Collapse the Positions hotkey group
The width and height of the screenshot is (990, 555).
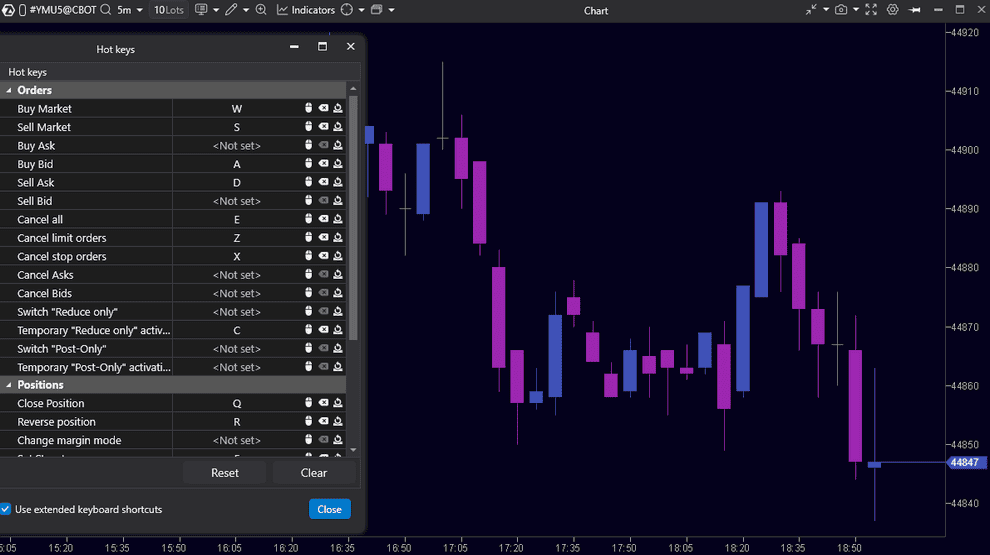click(9, 385)
